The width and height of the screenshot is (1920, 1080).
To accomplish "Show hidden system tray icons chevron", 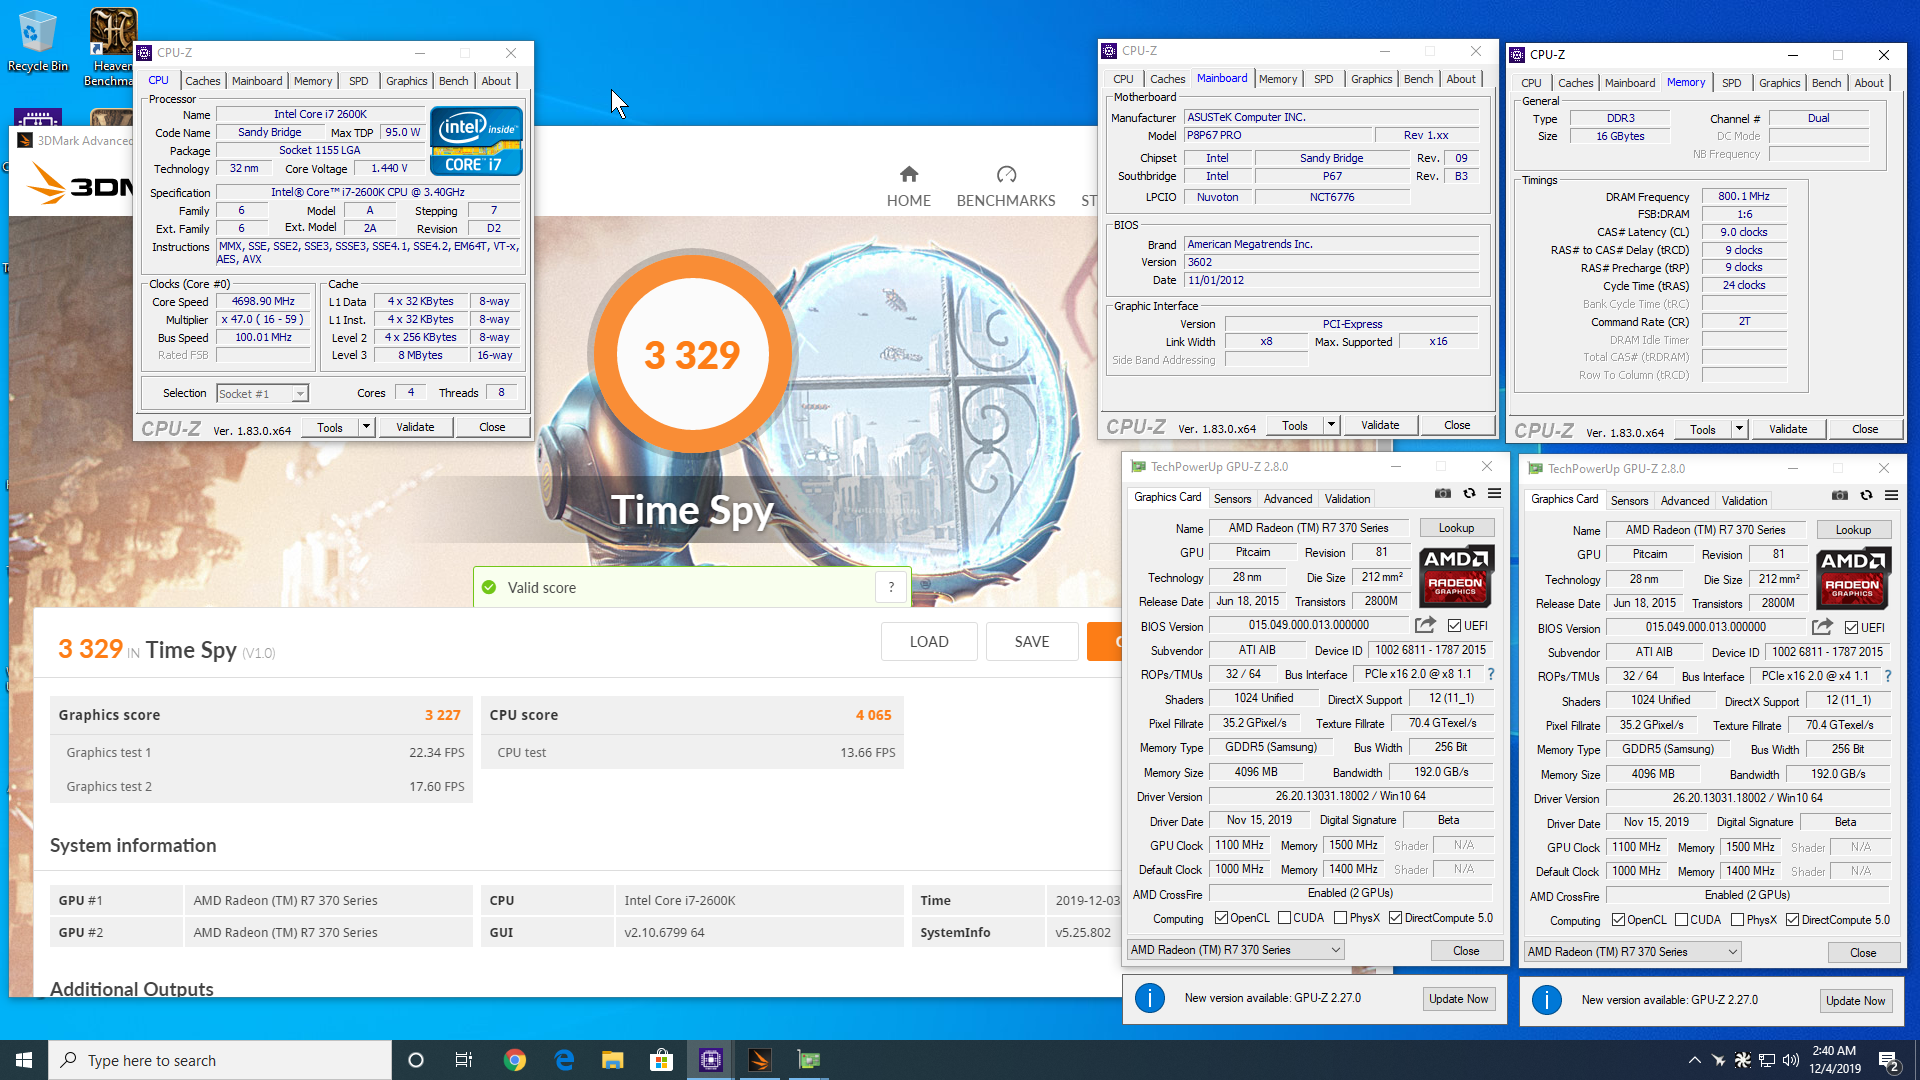I will tap(1694, 1060).
